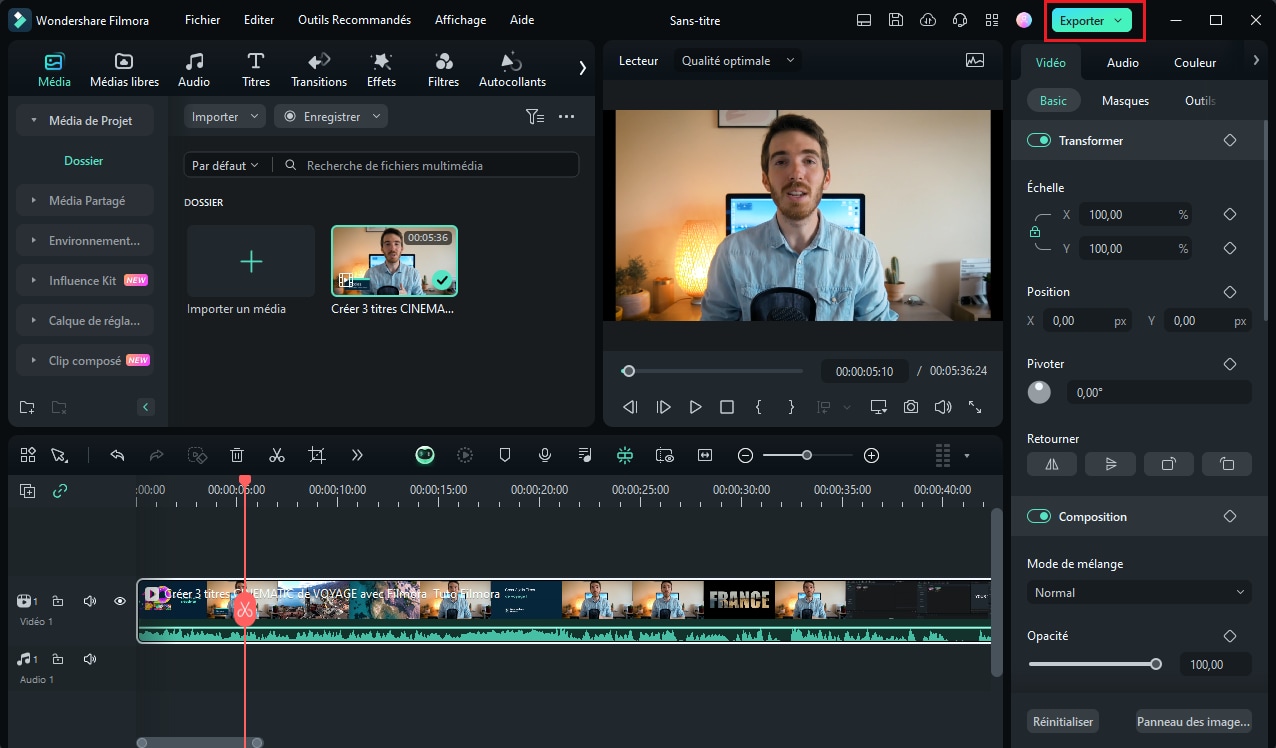Expand the Clip composé section

point(85,361)
